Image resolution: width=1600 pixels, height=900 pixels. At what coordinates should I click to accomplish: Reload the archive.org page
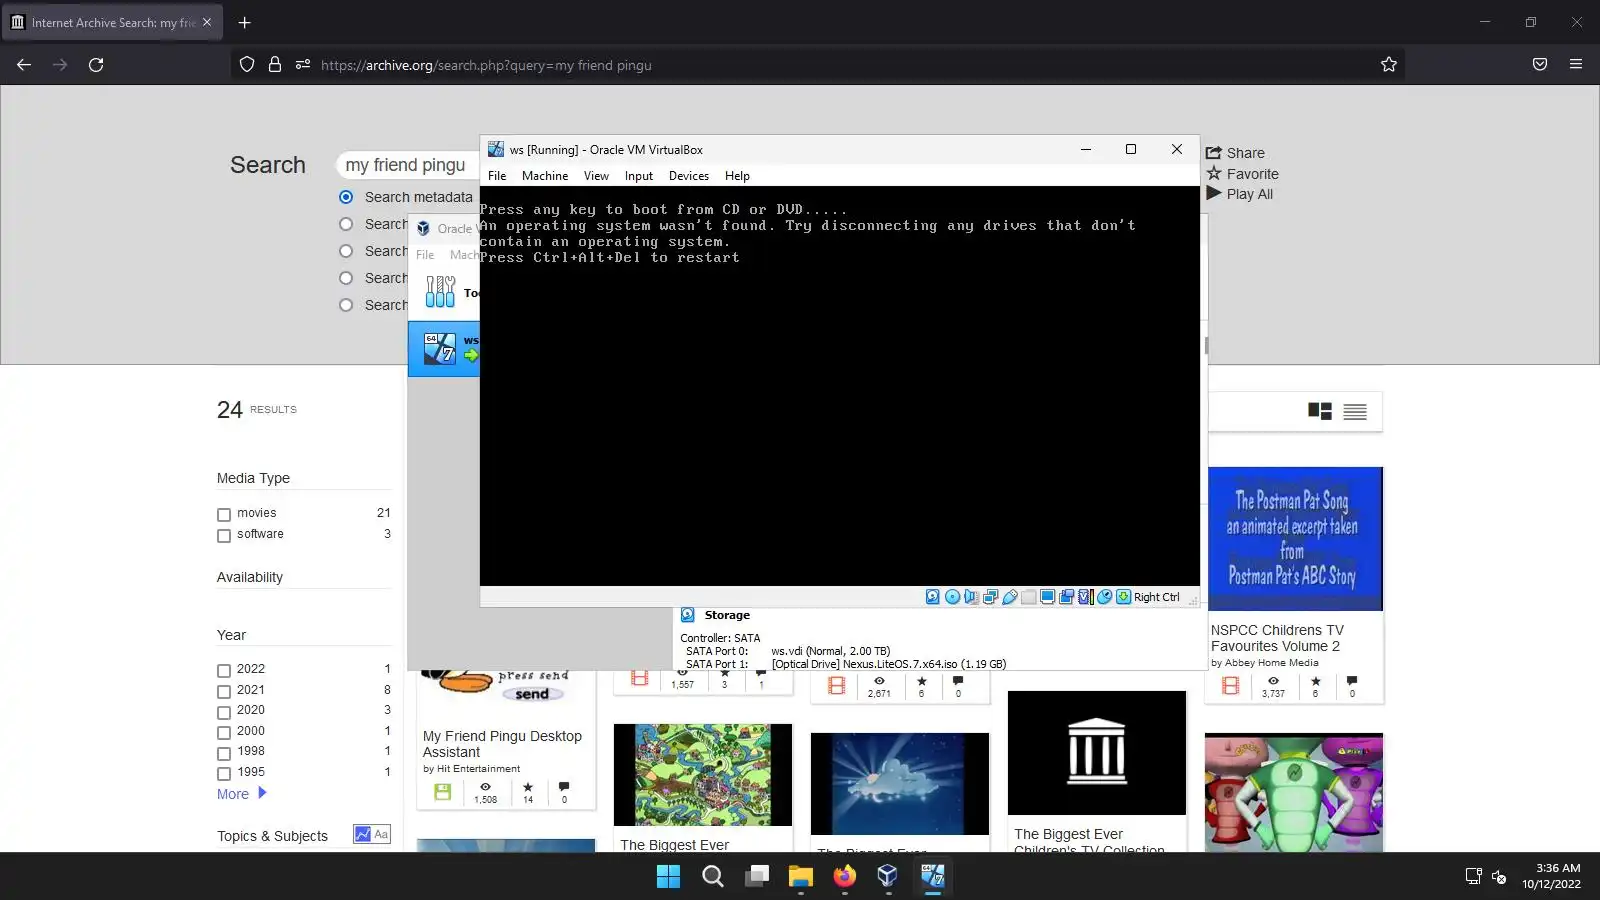[96, 65]
